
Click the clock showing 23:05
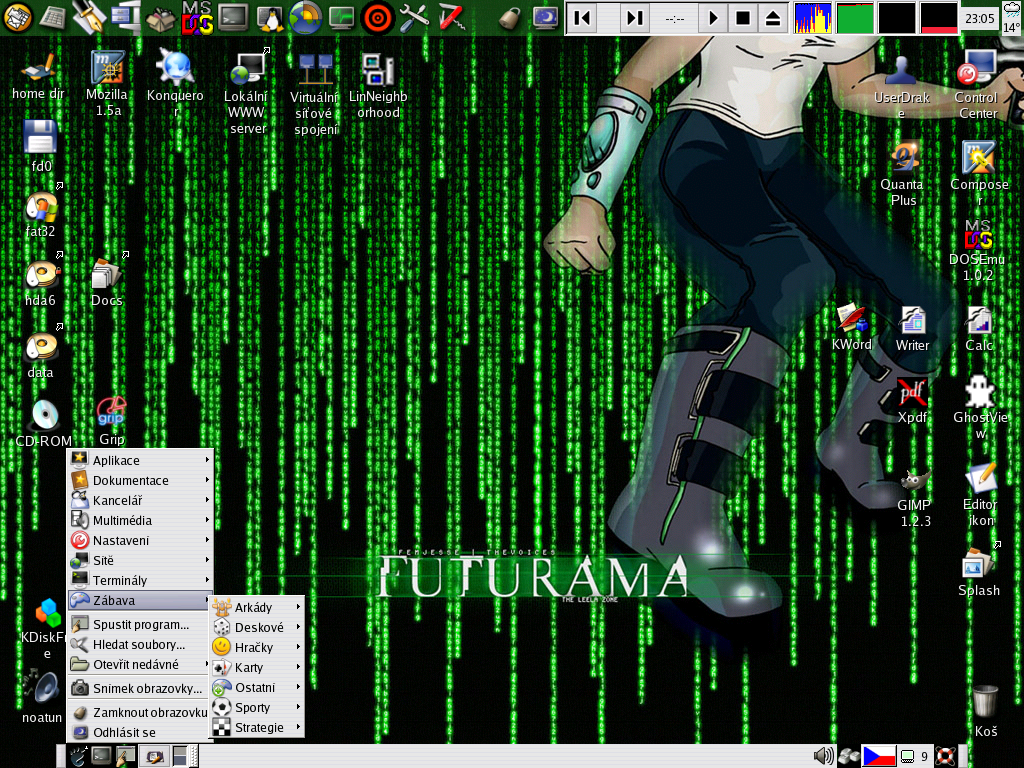coord(978,19)
